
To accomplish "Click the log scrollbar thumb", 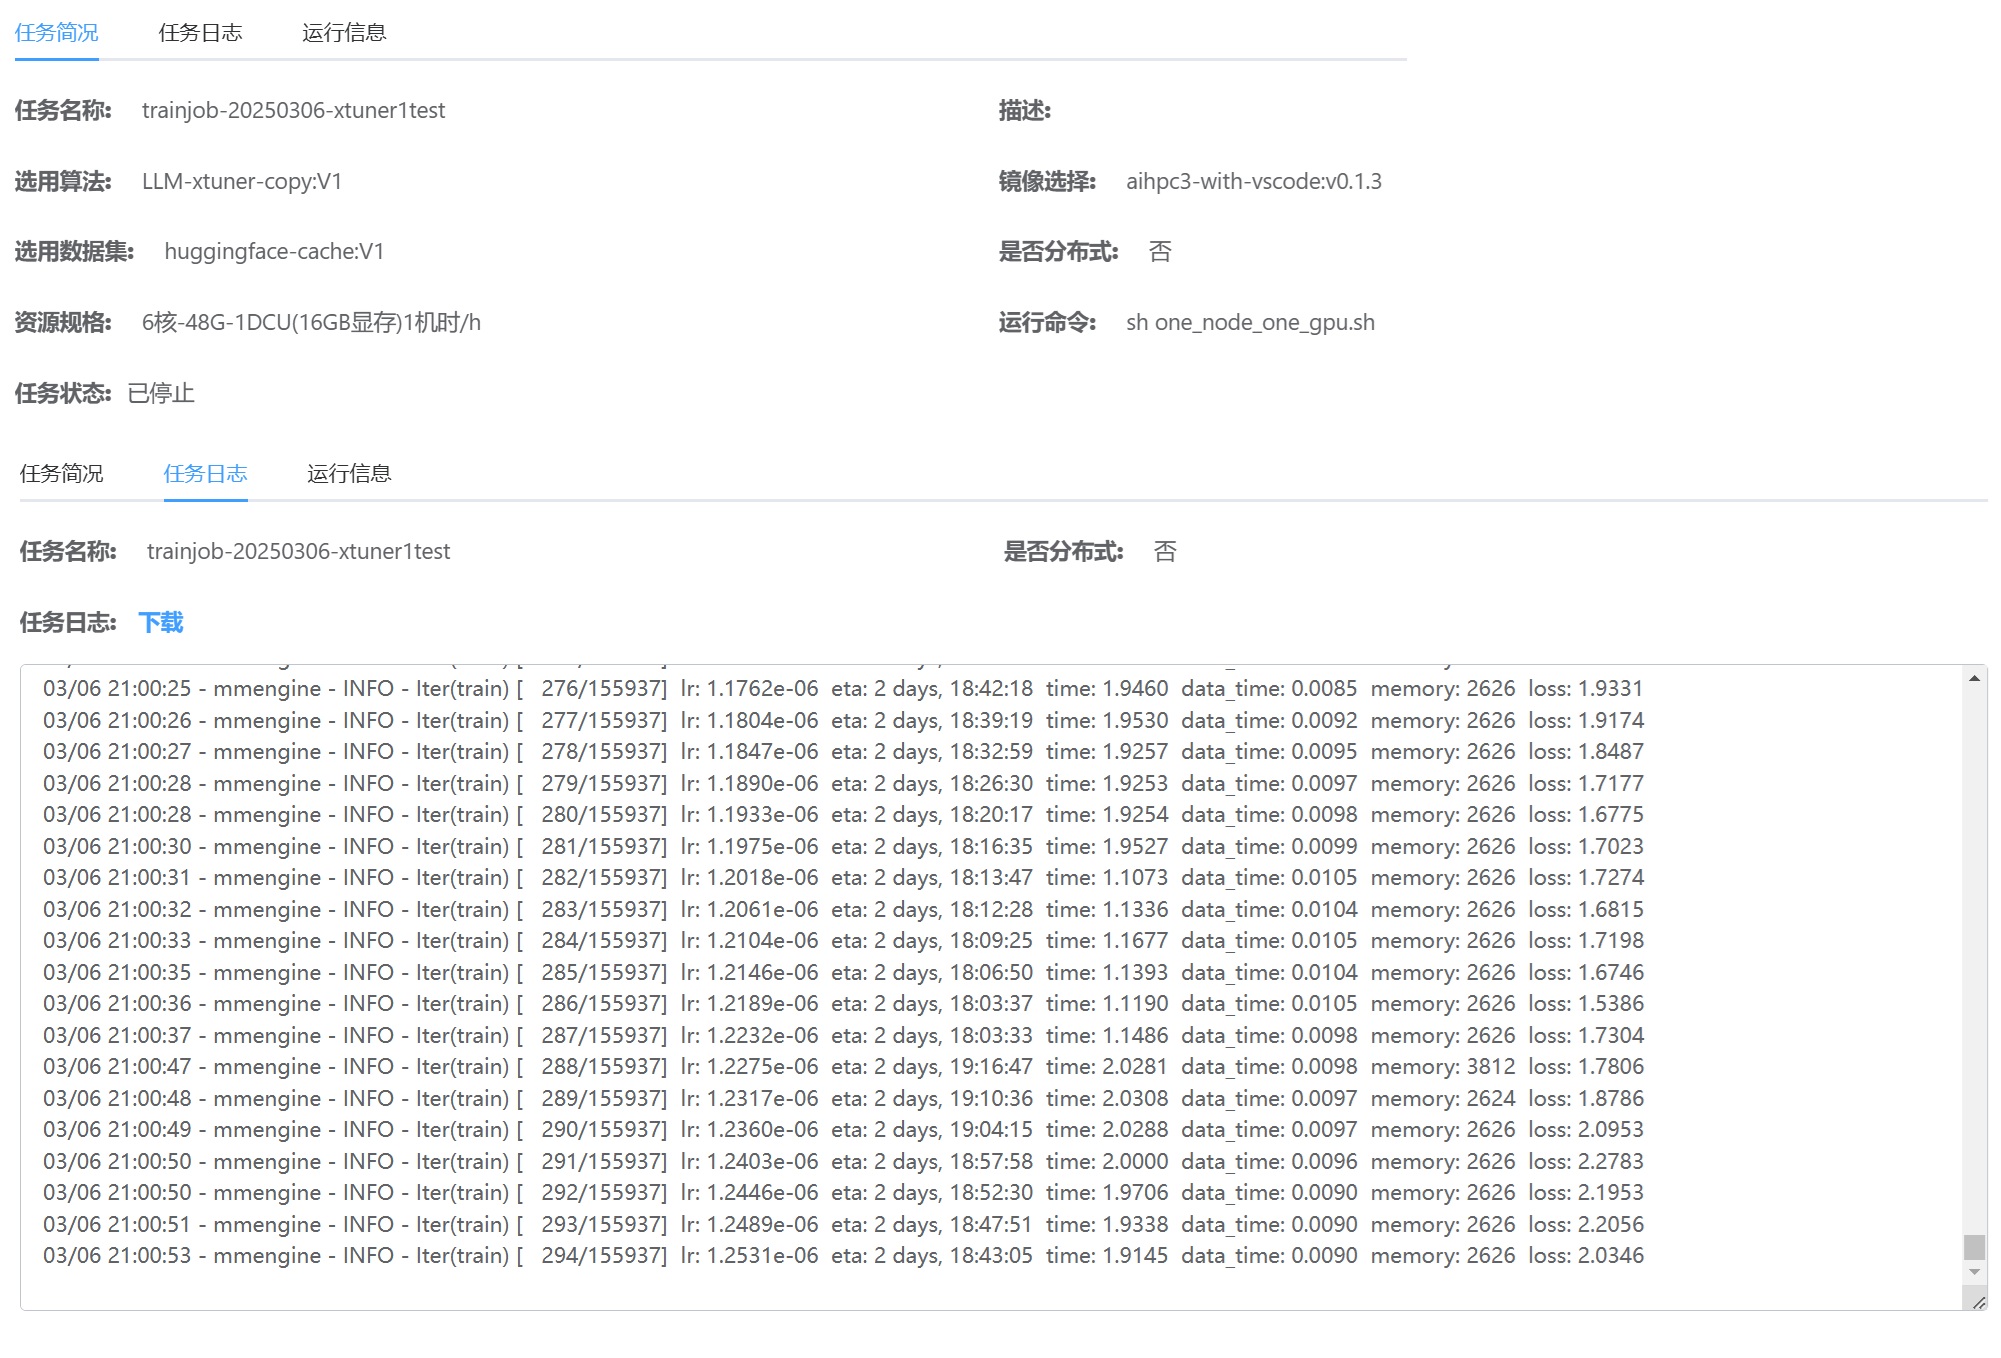I will click(1974, 1247).
